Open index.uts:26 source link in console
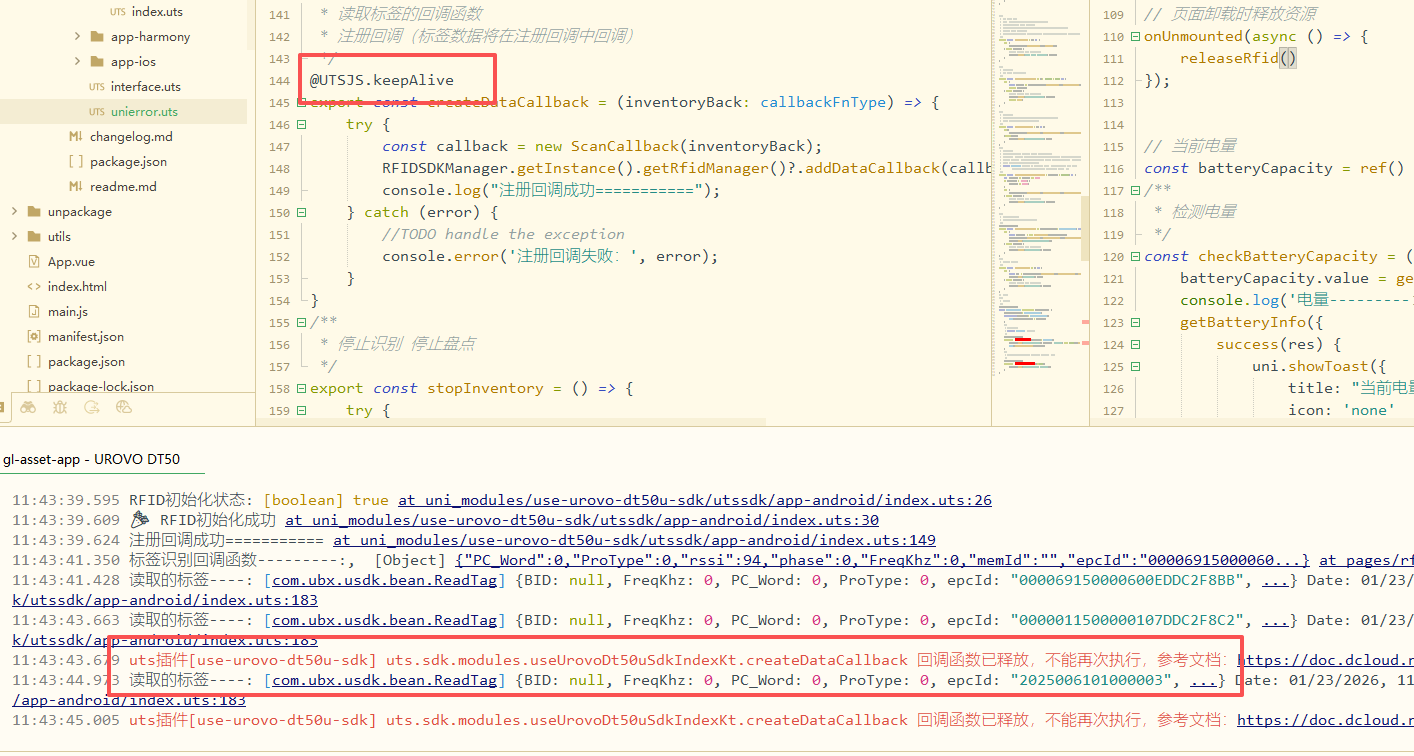The width and height of the screenshot is (1414, 756). (694, 500)
